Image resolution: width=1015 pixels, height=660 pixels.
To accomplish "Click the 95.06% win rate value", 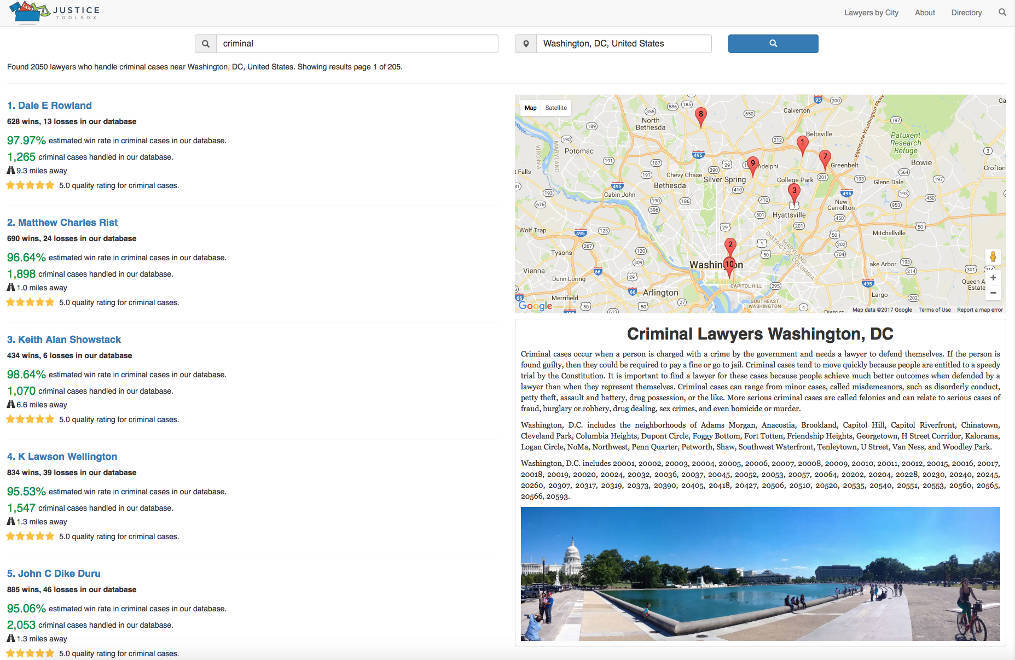I will (x=27, y=609).
